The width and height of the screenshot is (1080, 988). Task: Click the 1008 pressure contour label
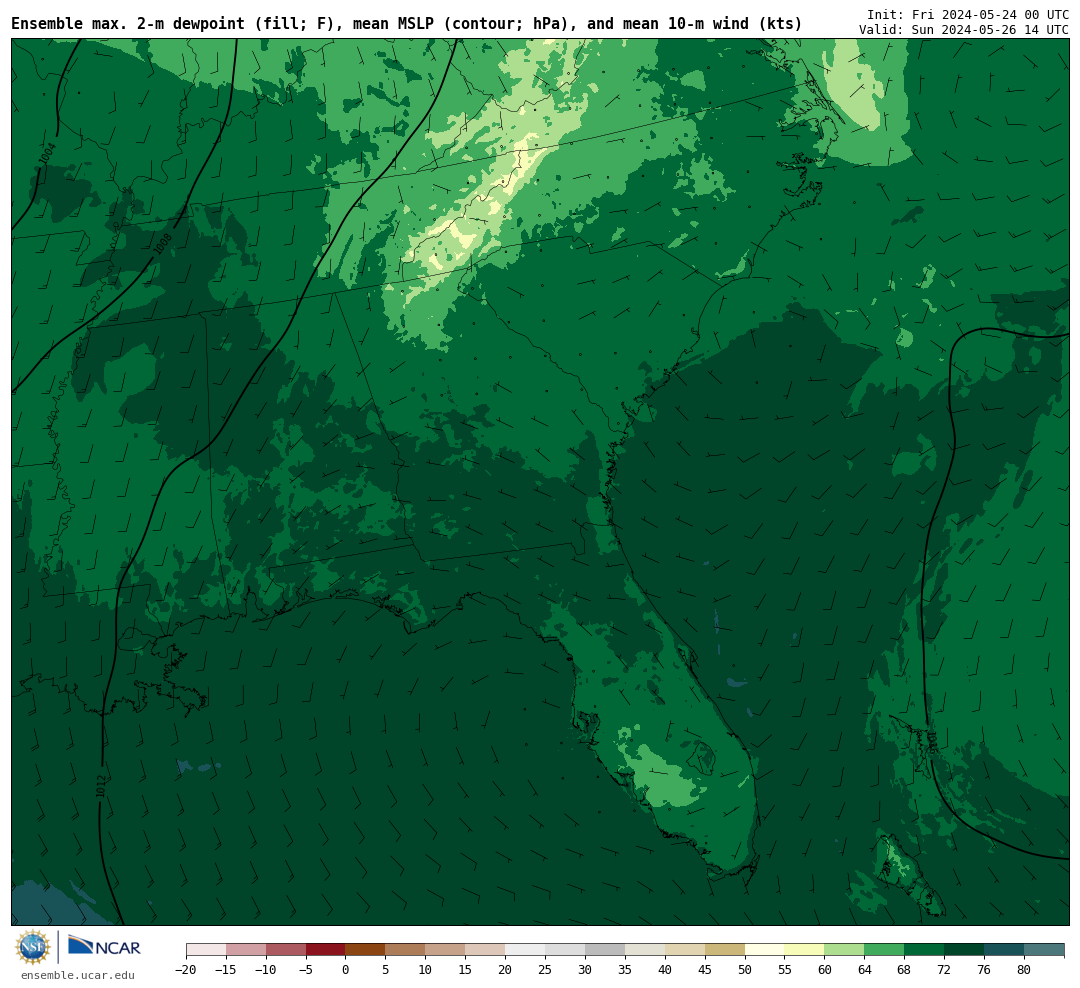[163, 243]
